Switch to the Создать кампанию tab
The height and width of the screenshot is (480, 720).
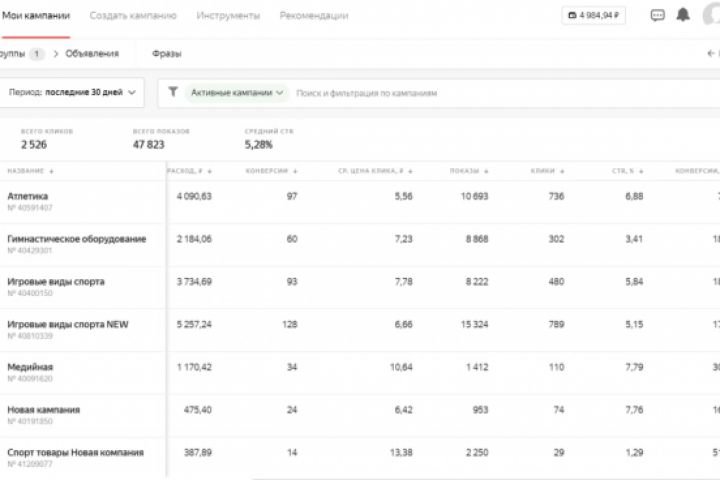133,16
